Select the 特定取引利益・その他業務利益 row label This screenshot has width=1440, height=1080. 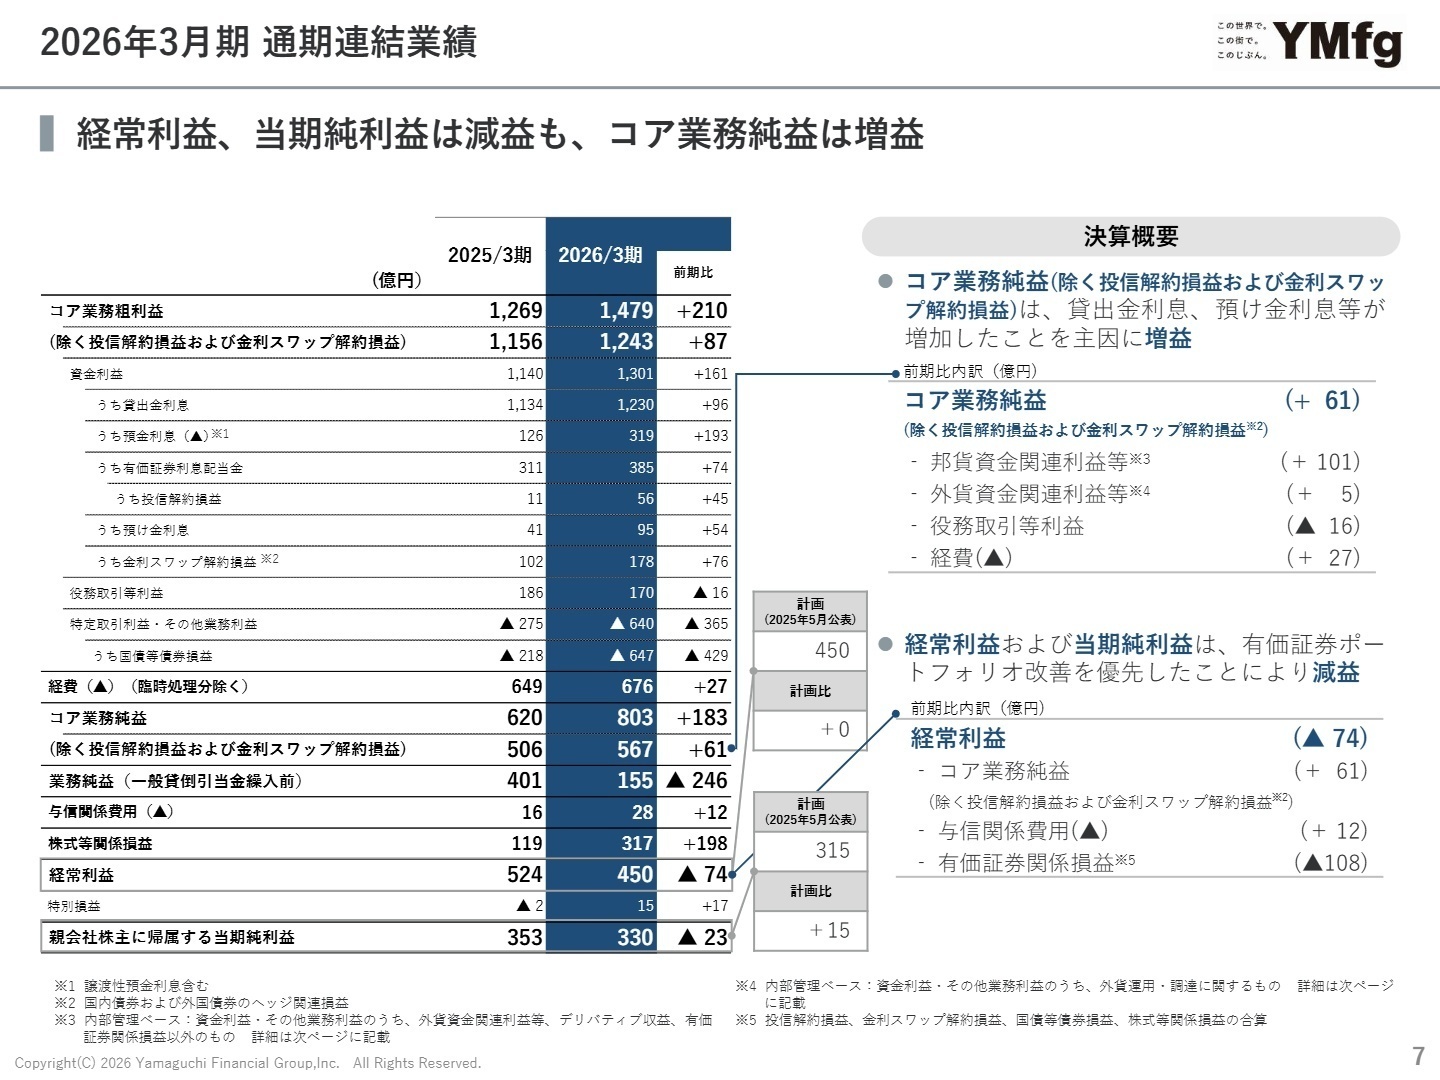163,624
